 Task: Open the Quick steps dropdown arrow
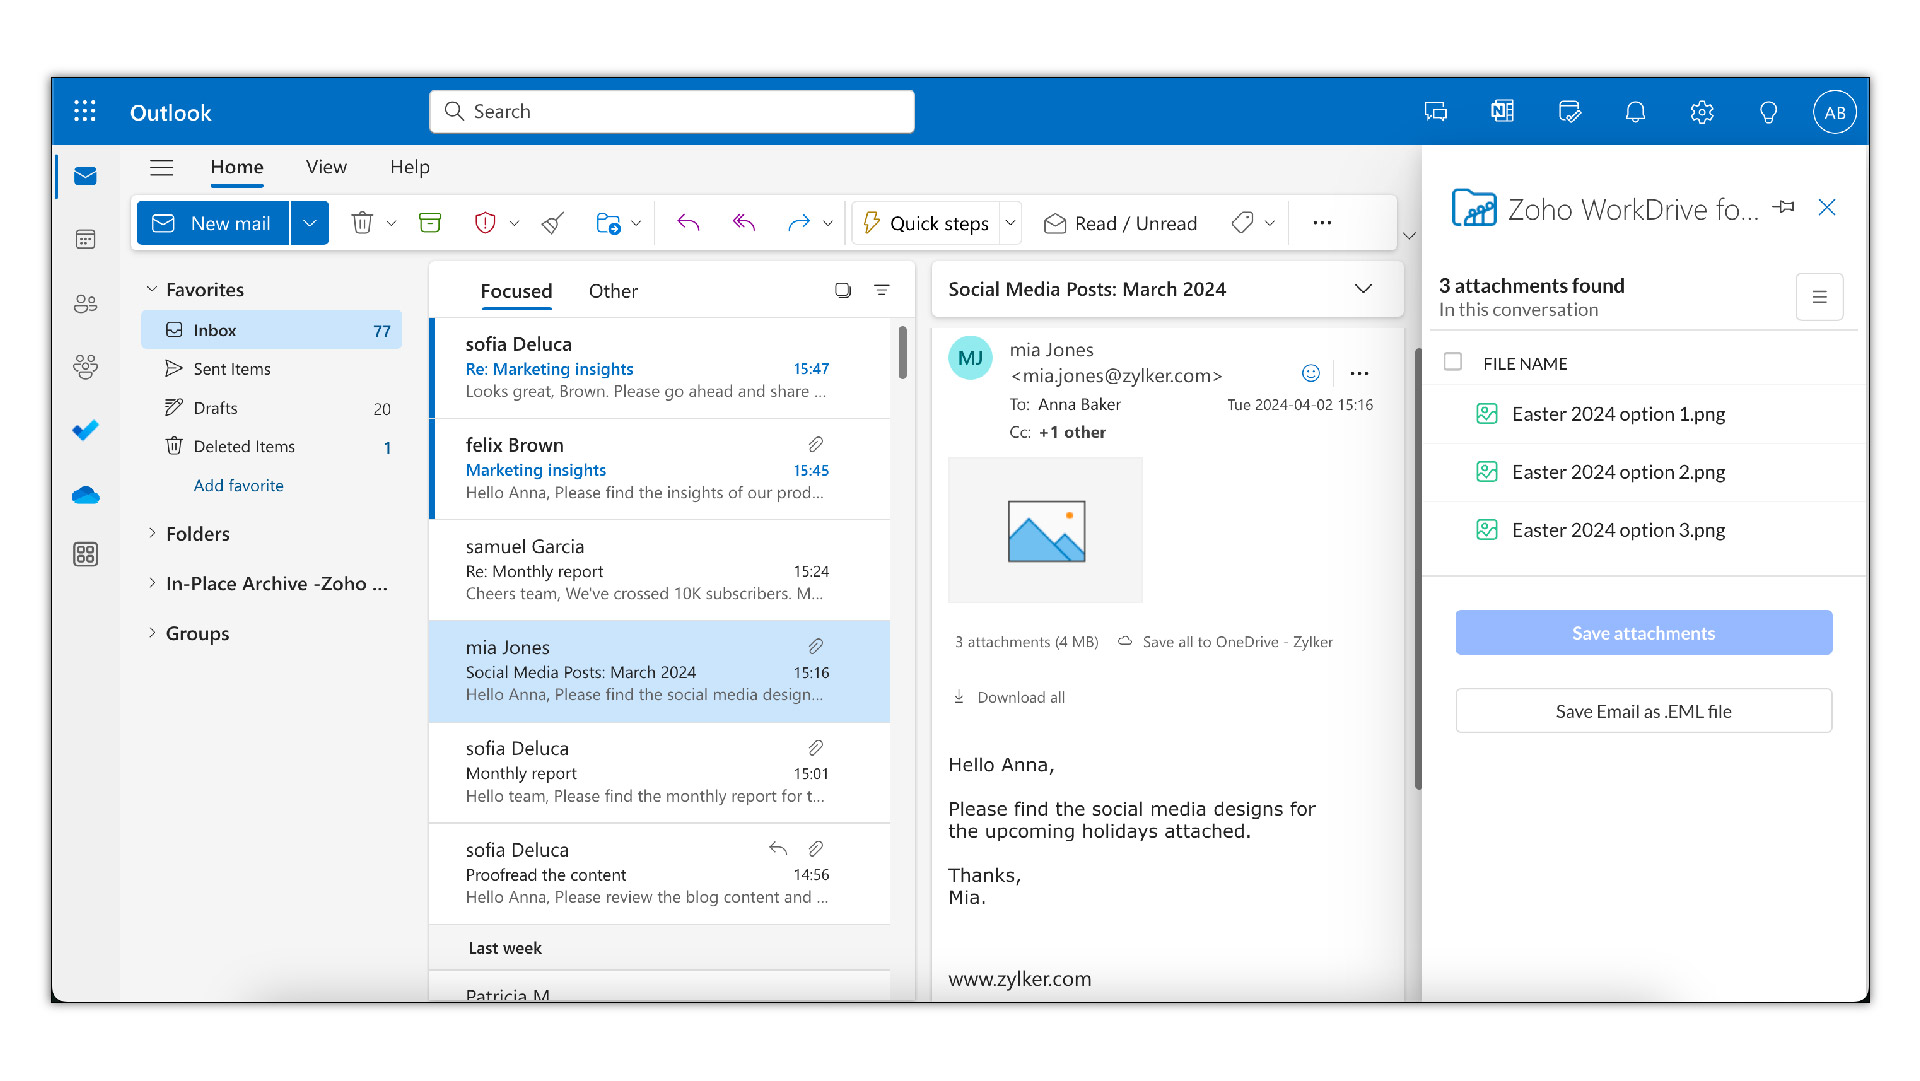click(1011, 223)
